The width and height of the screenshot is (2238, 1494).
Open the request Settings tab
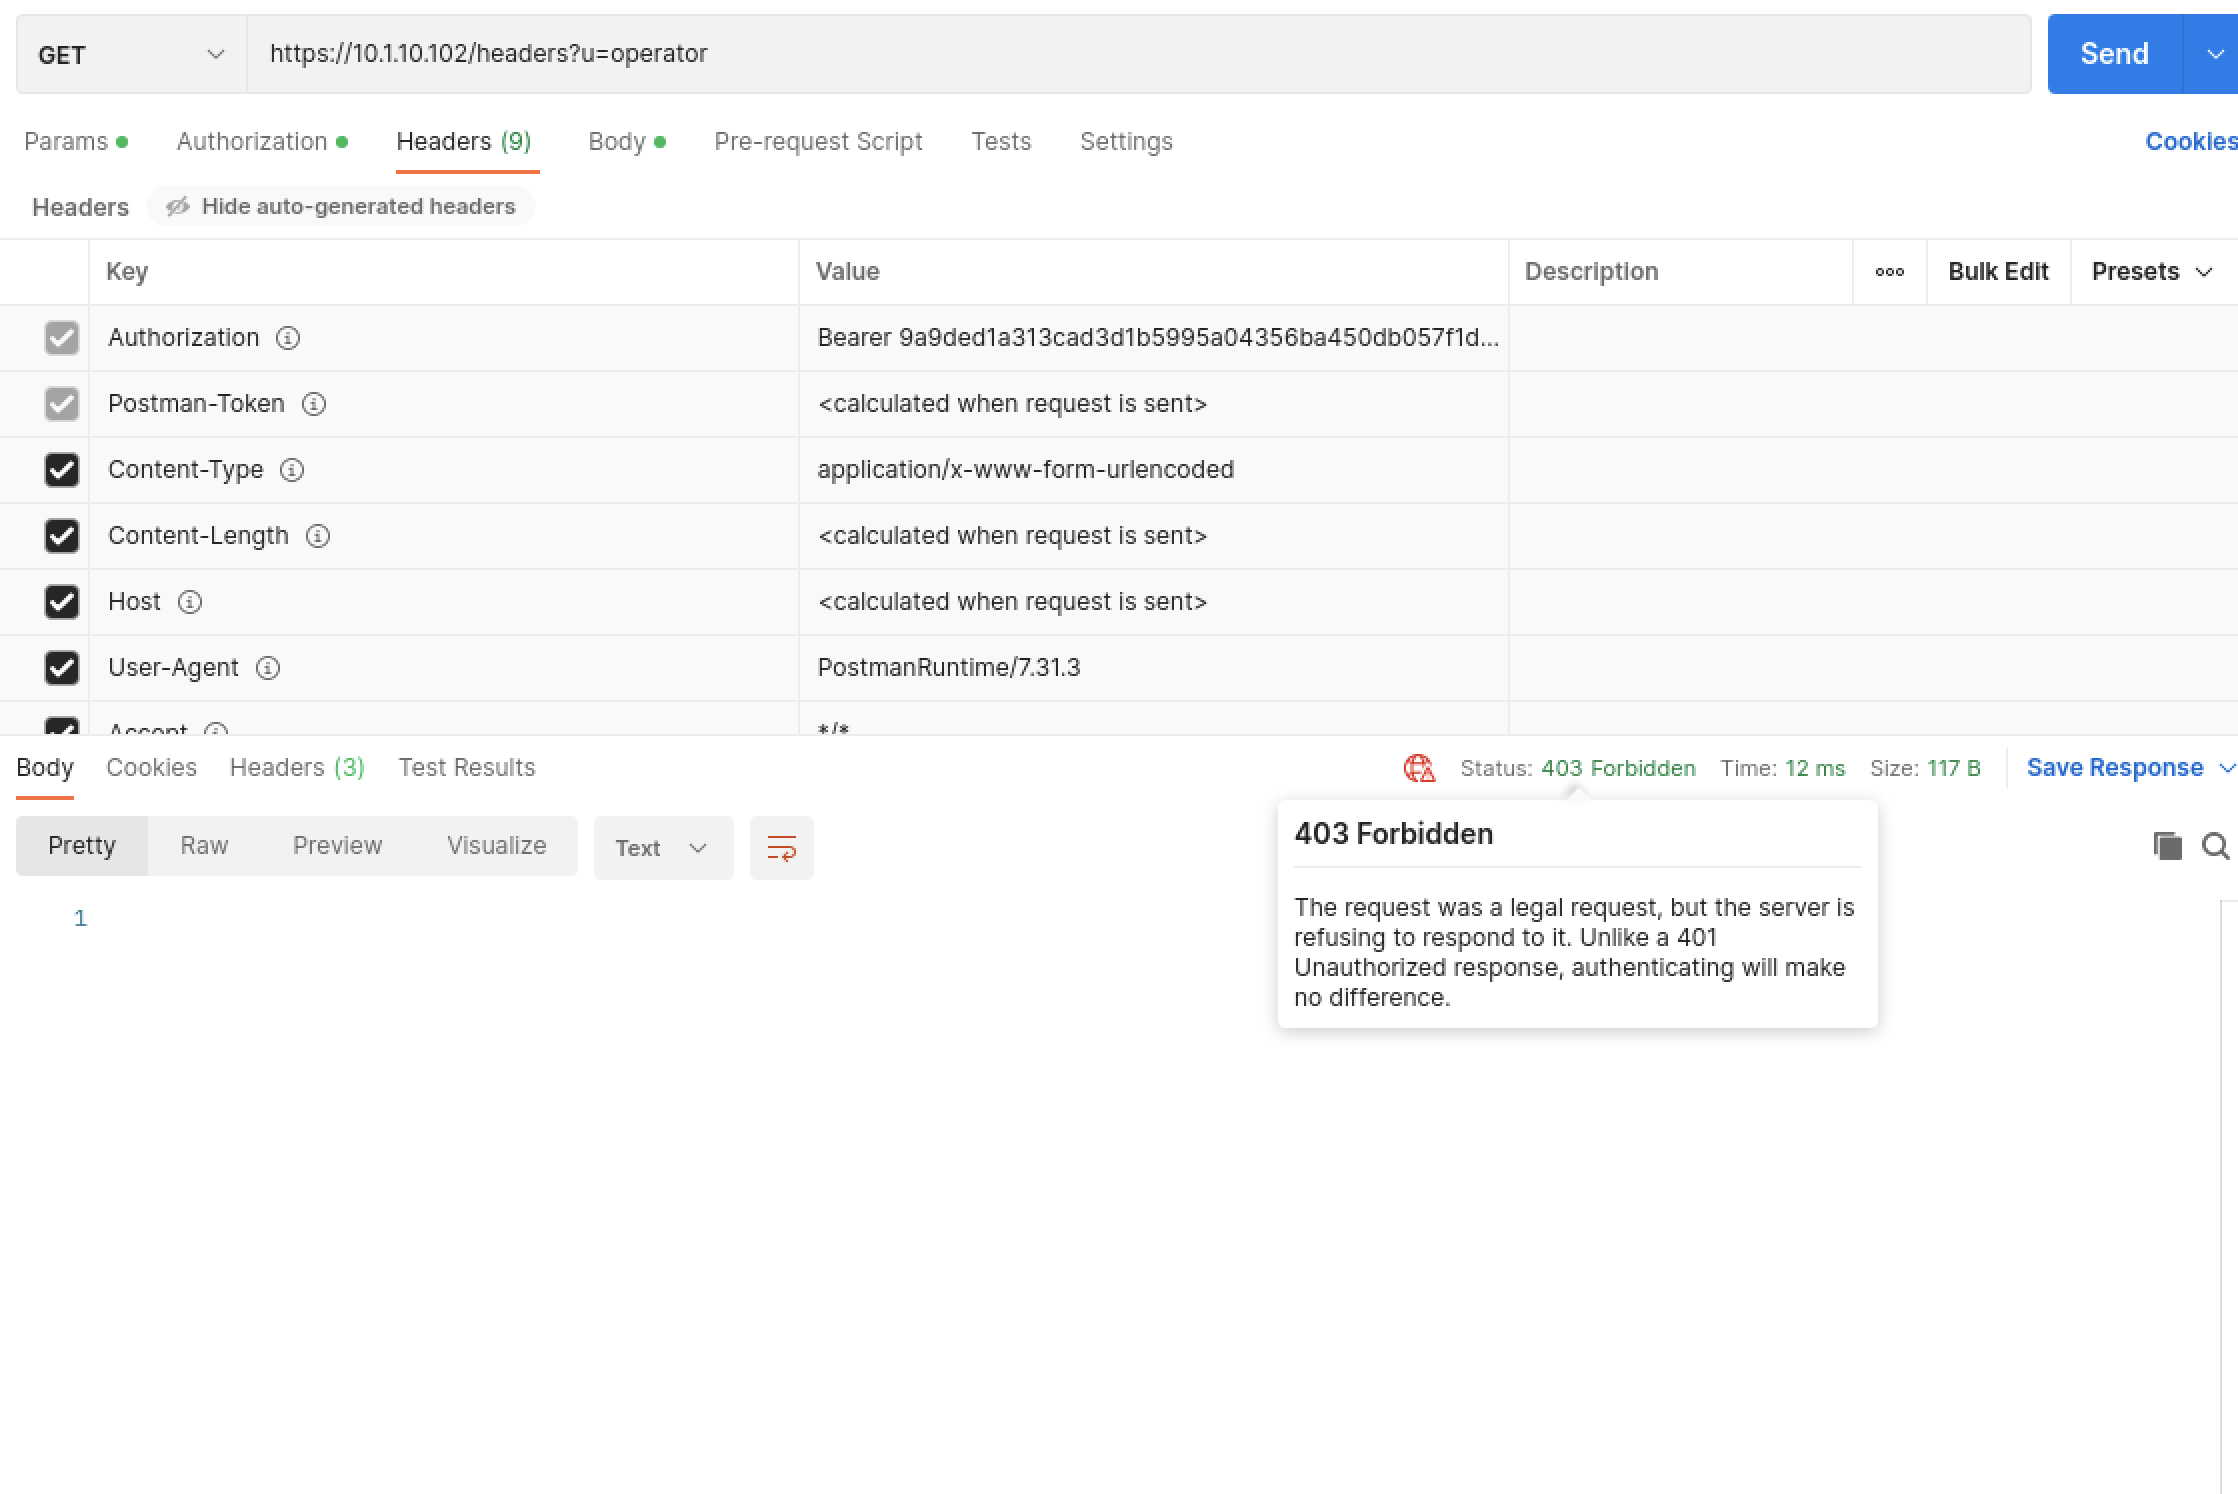point(1126,142)
